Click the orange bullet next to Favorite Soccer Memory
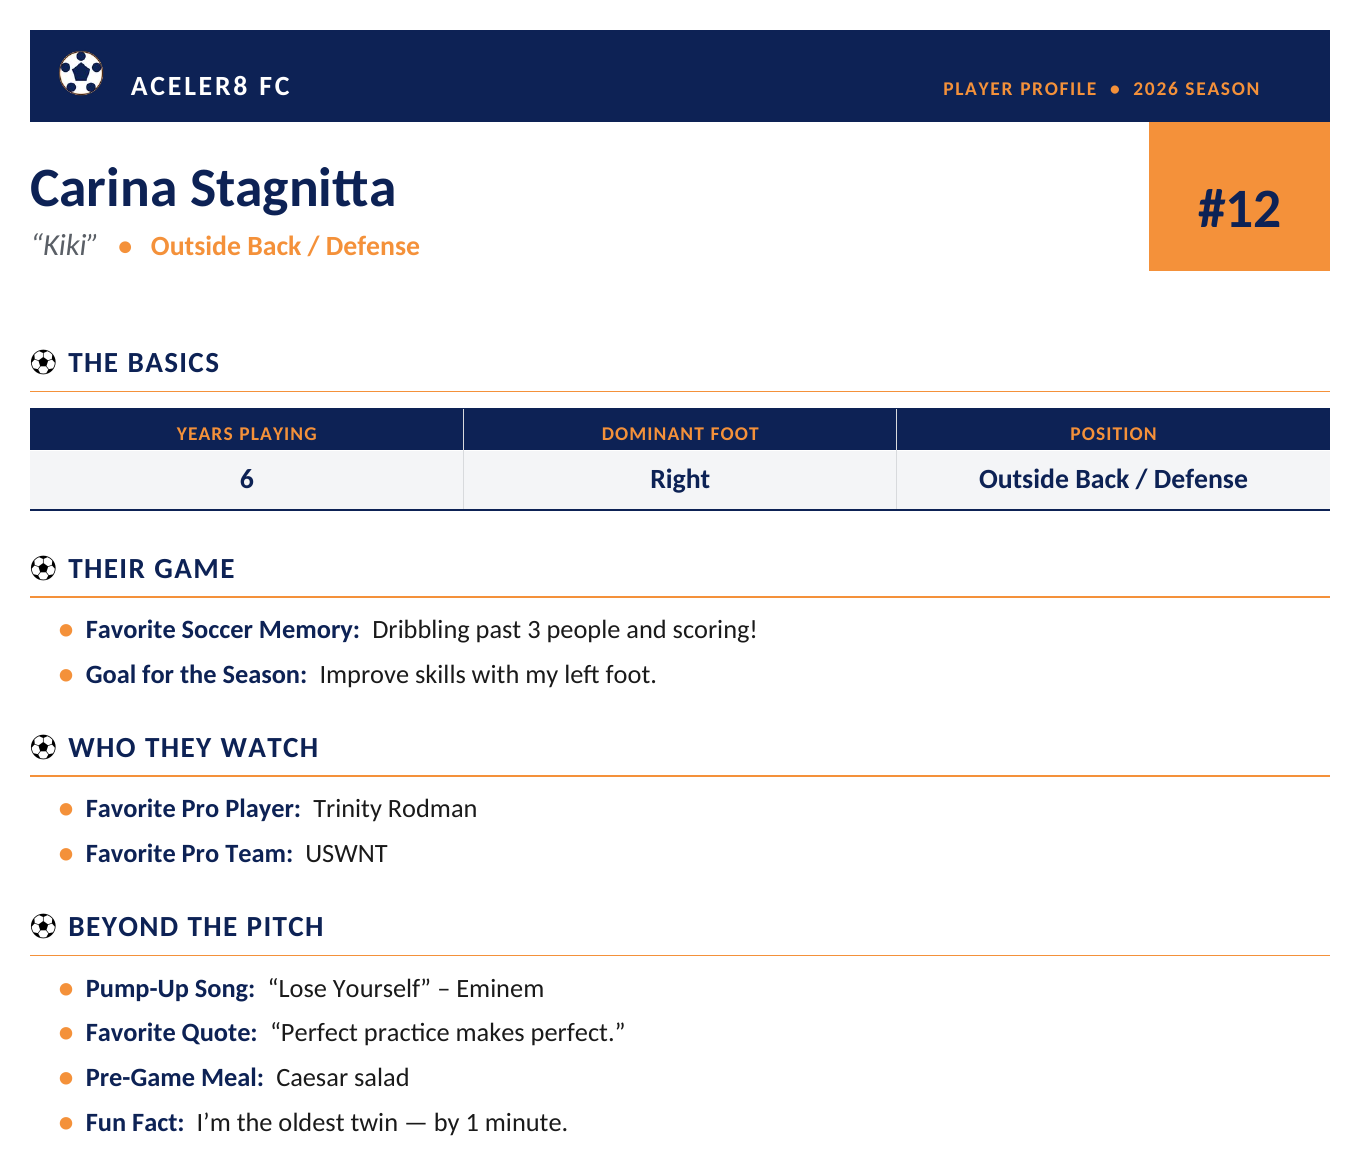This screenshot has height=1166, width=1360. [66, 630]
